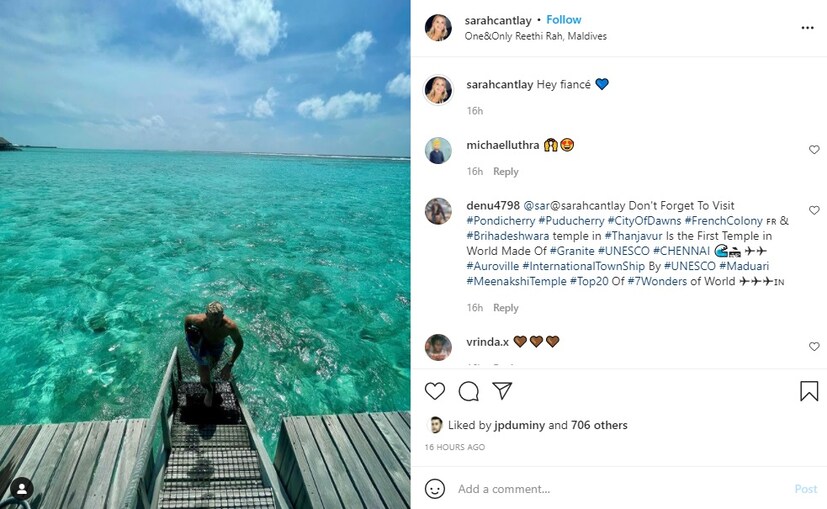Click tagged people icon on photo
Image resolution: width=827 pixels, height=509 pixels.
pos(21,488)
